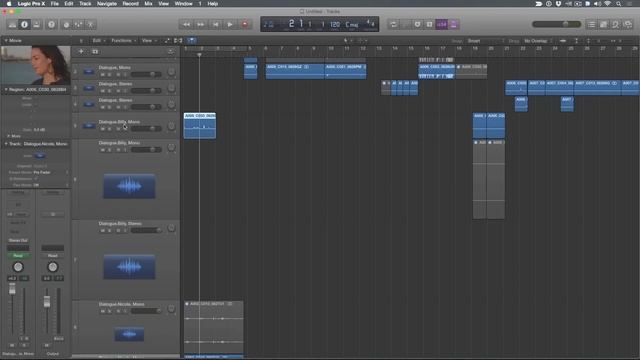Open the Apple menu
This screenshot has height=360, width=640.
click(x=9, y=4)
